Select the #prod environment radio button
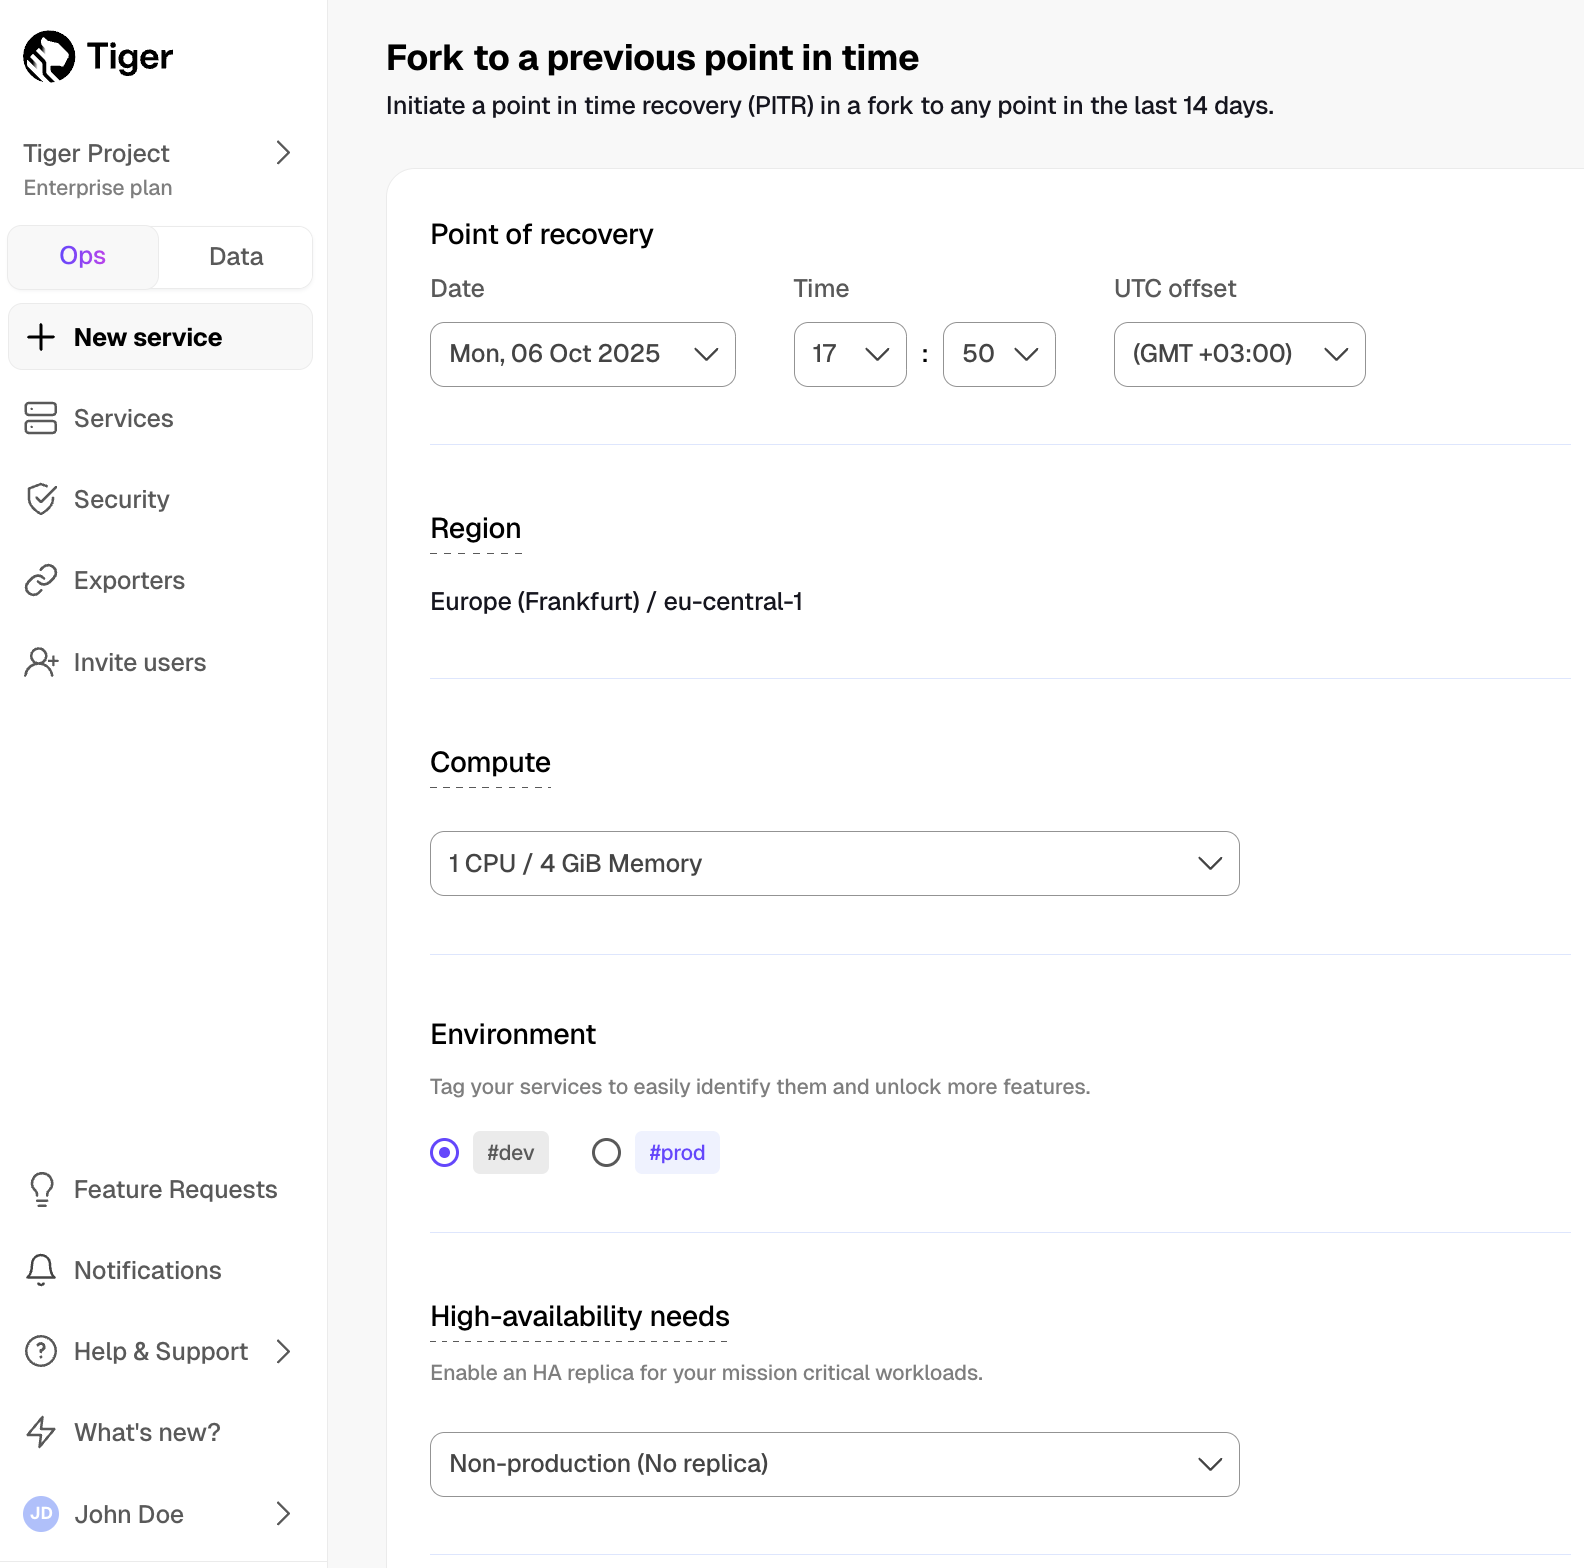1584x1568 pixels. coord(606,1153)
